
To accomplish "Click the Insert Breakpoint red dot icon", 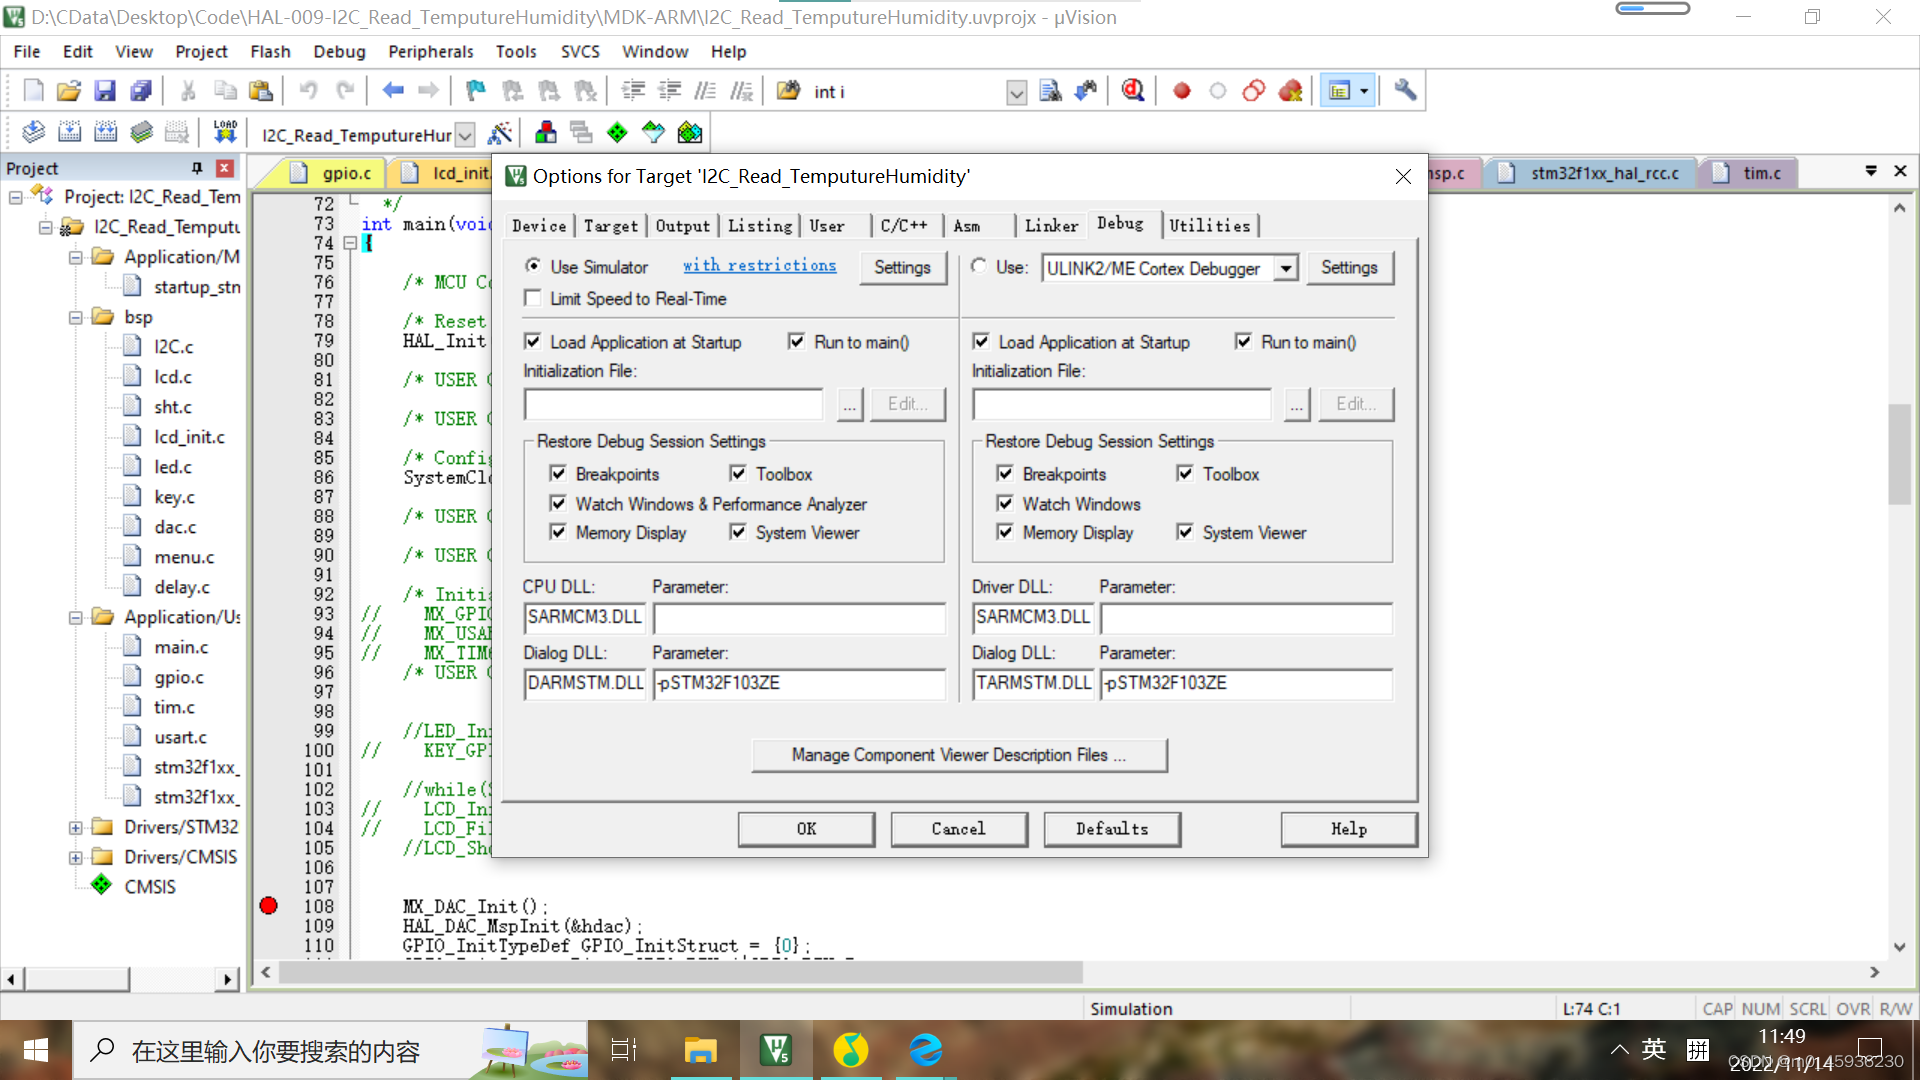I will pyautogui.click(x=1181, y=91).
